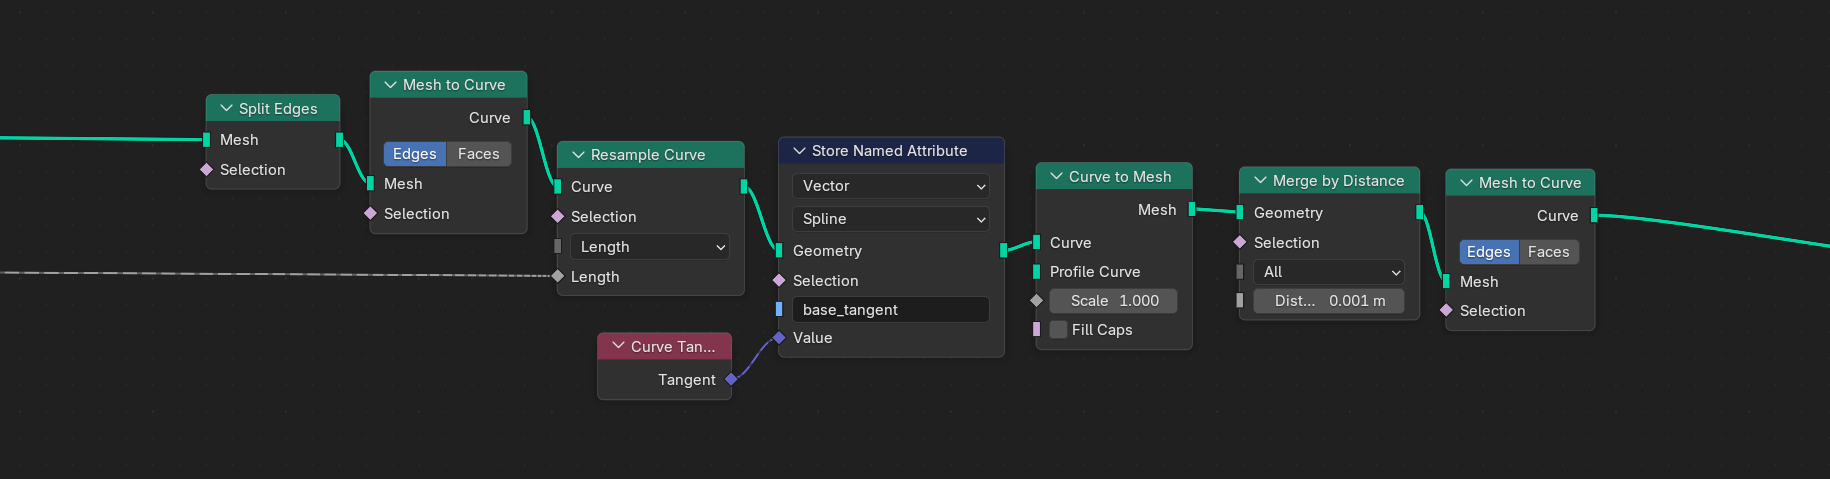The height and width of the screenshot is (479, 1830).
Task: Collapse the Split Edges node
Action: click(x=226, y=109)
